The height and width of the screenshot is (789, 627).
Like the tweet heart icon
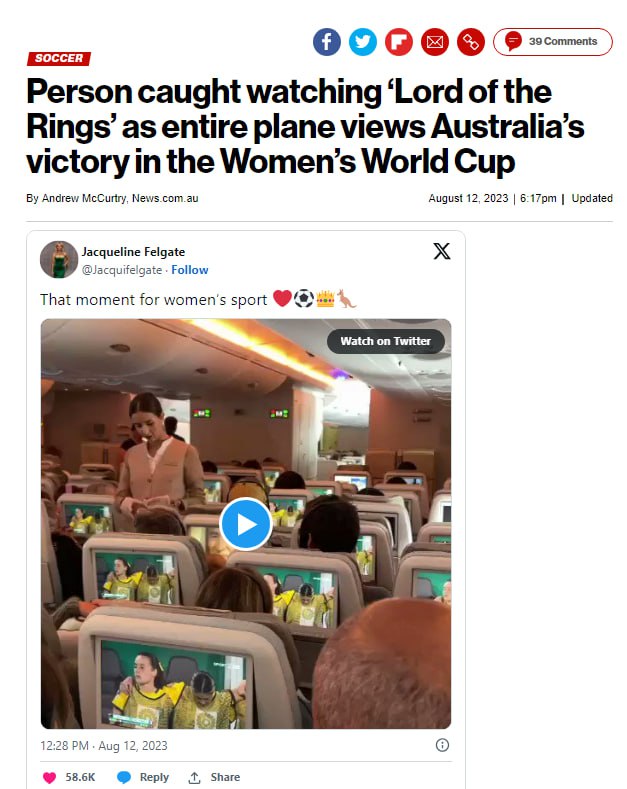(x=49, y=777)
